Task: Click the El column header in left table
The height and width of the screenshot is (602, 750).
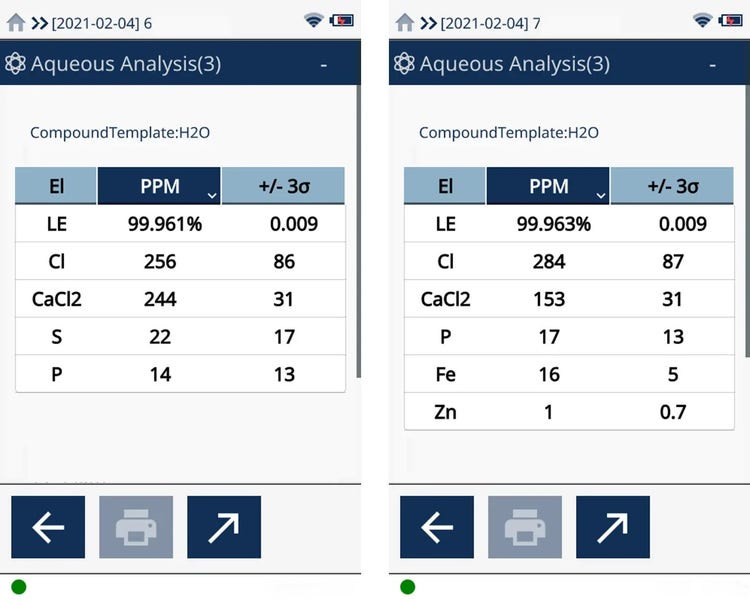Action: tap(56, 186)
